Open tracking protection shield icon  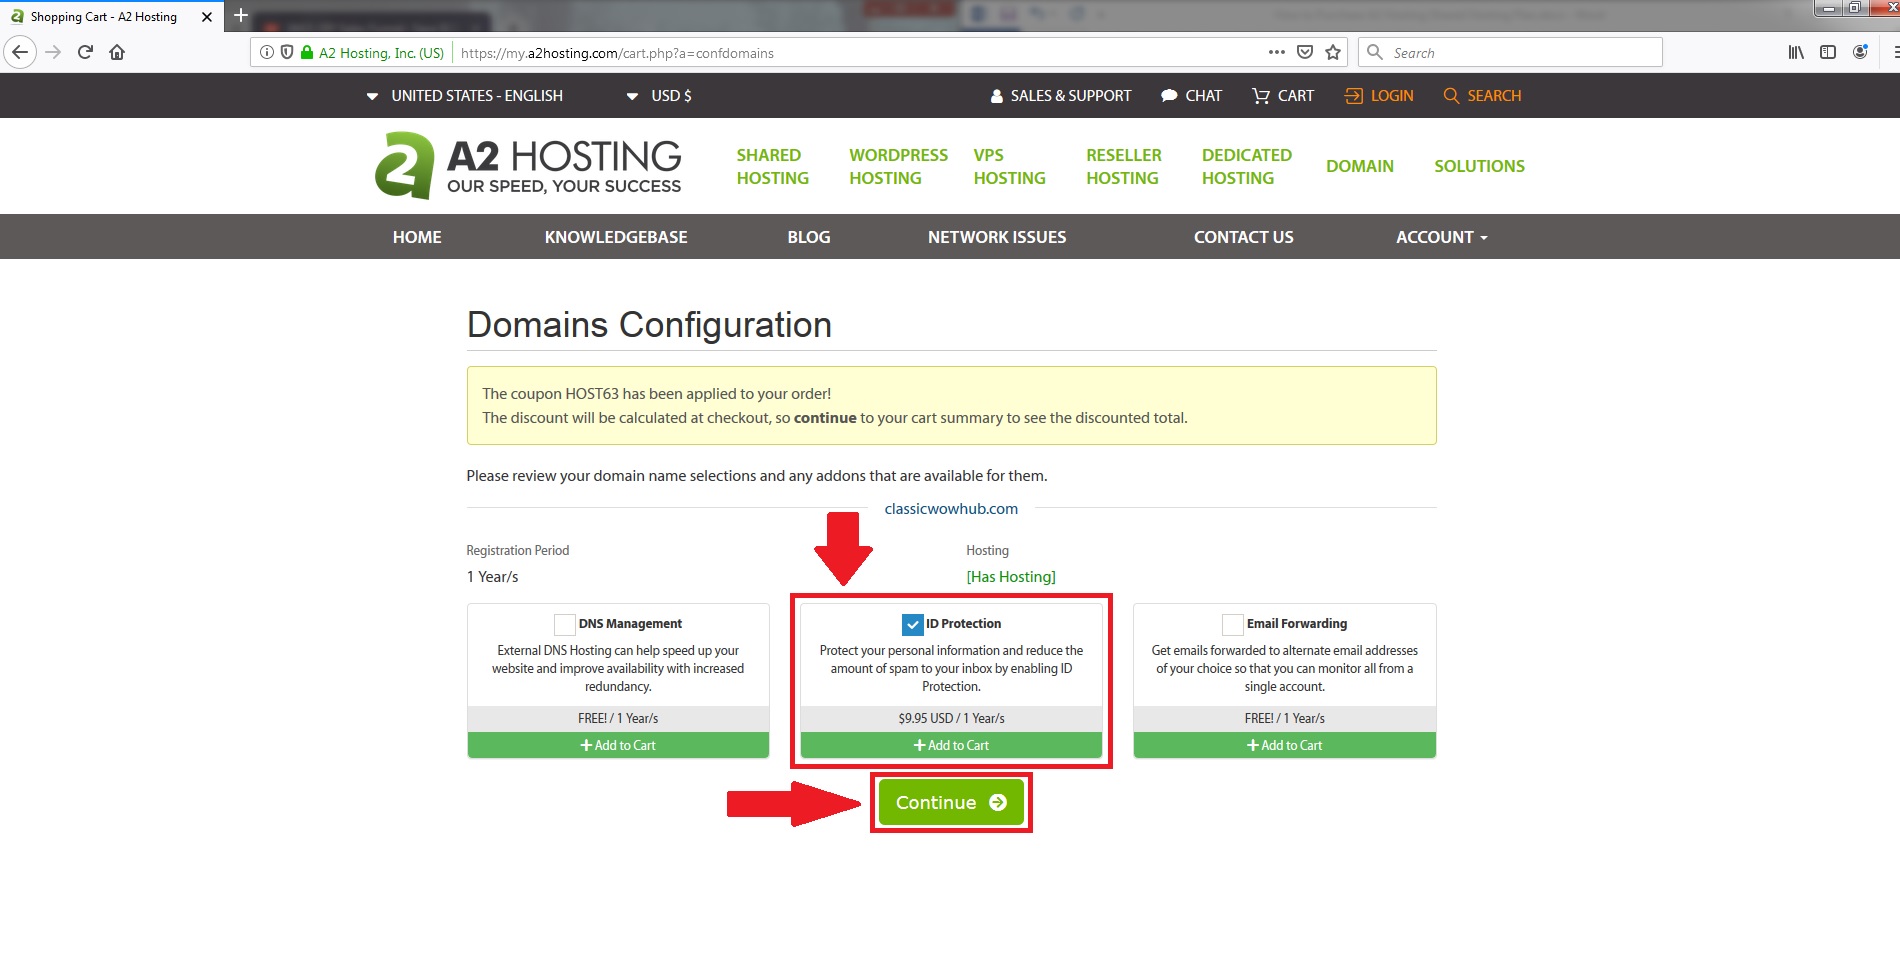(x=287, y=52)
